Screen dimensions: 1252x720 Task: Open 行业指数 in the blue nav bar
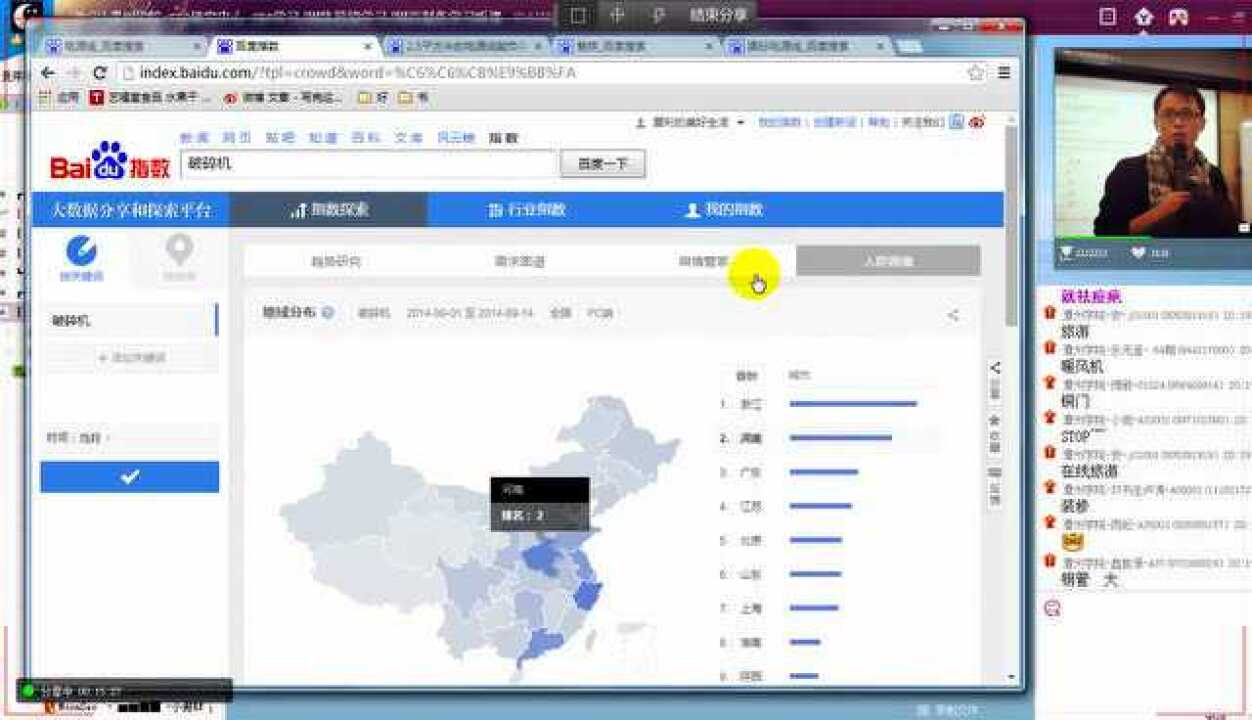coord(527,210)
